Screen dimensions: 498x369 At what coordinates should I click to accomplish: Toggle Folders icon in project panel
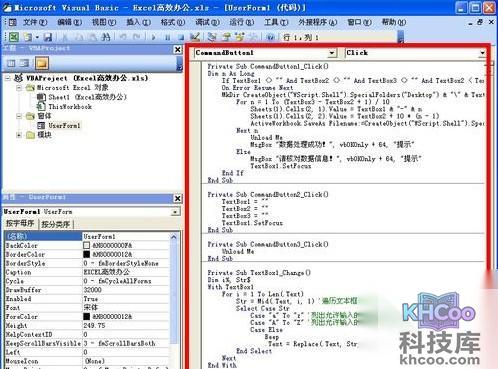coord(42,63)
